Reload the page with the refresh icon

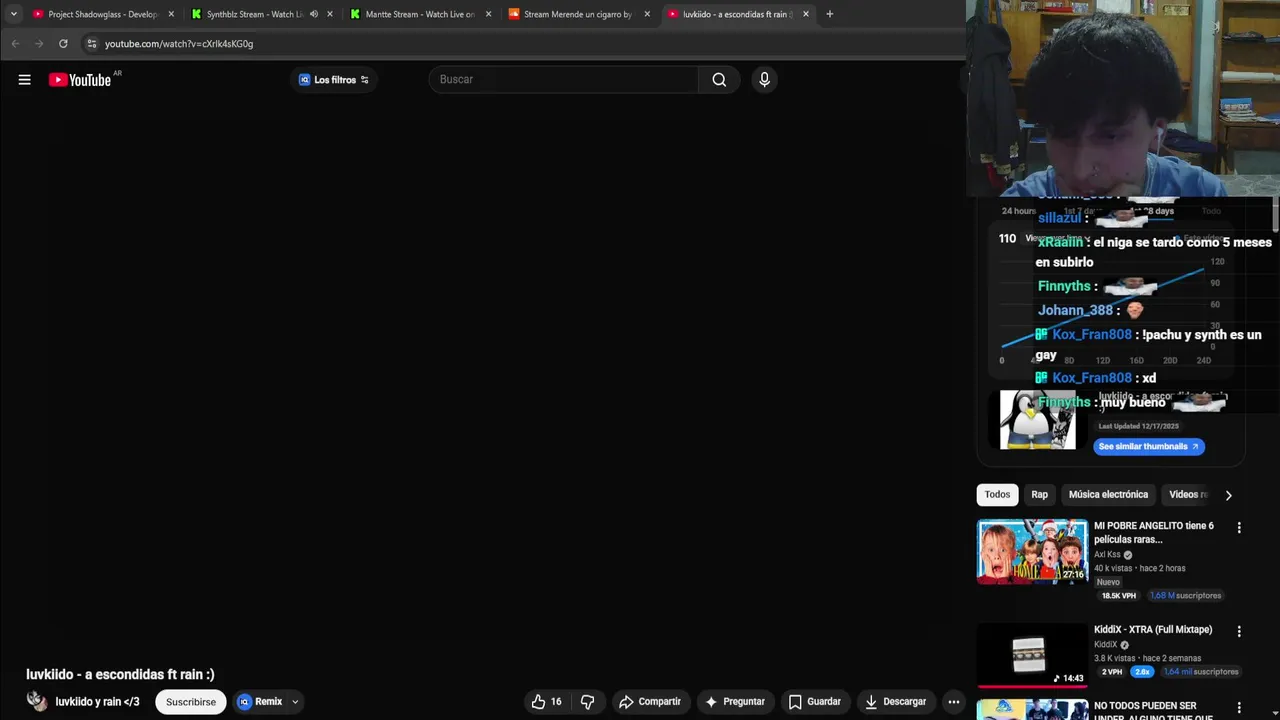coord(63,44)
